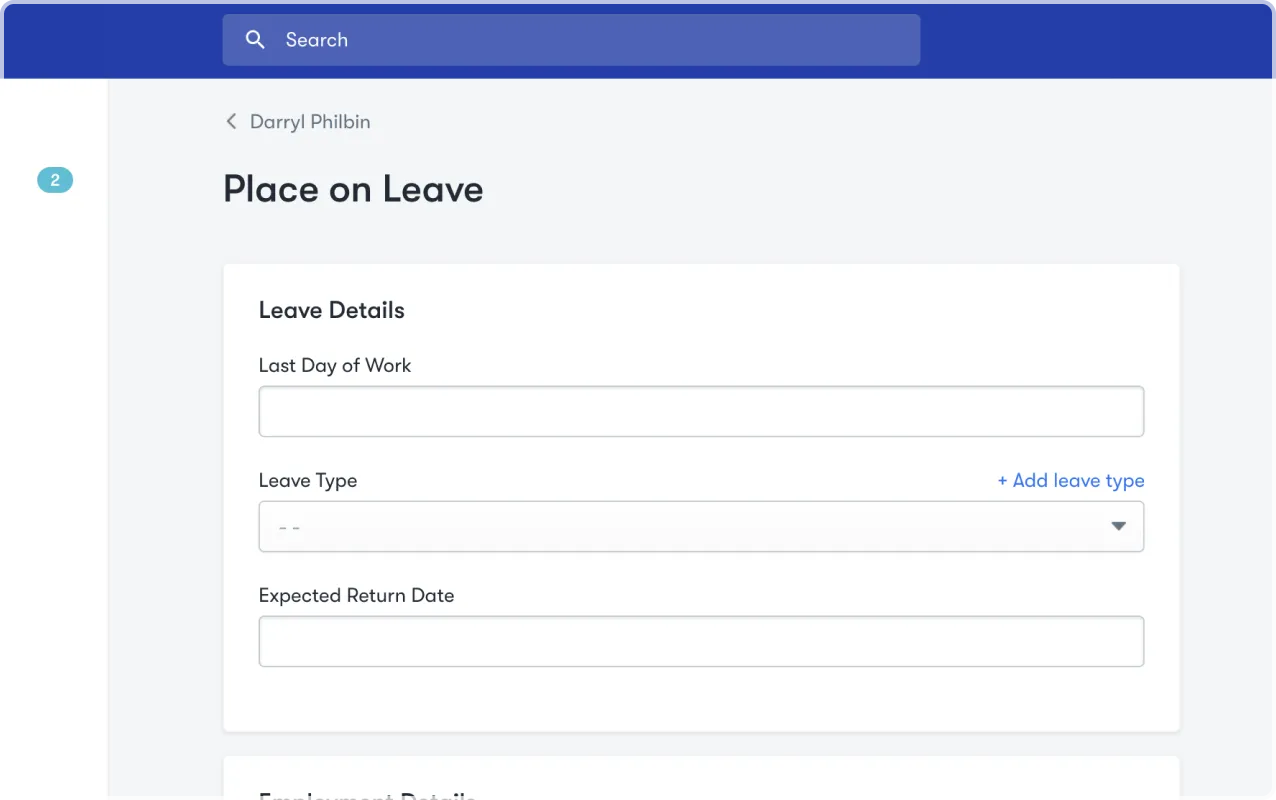Click the Expected Return Date field

tap(700, 642)
